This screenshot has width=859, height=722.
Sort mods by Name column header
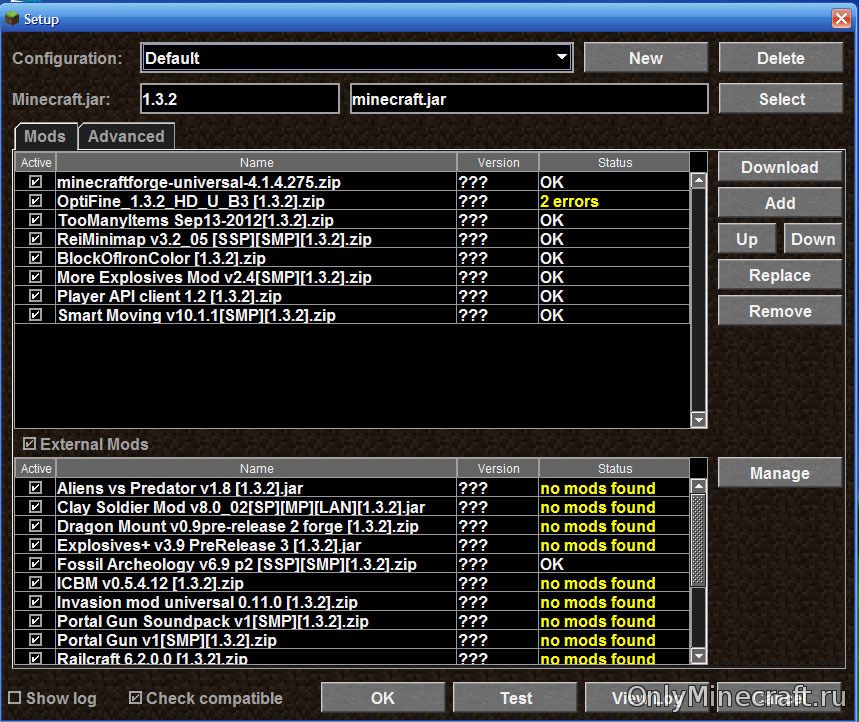(256, 162)
